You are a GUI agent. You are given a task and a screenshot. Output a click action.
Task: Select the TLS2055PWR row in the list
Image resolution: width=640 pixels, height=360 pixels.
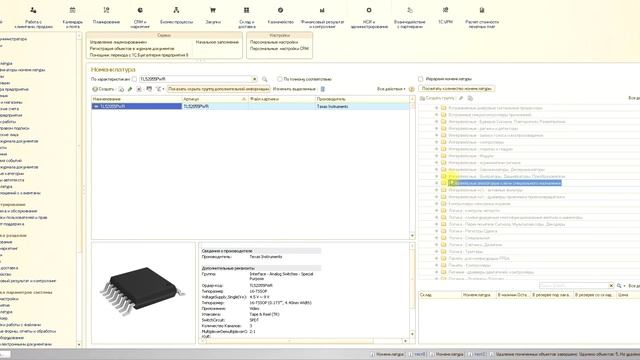click(250, 107)
